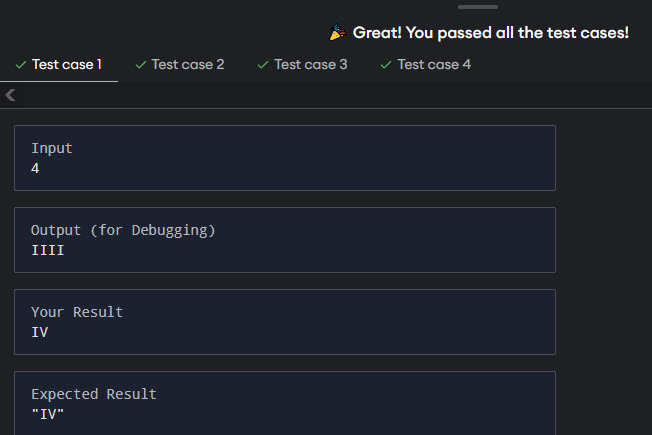Screen dimensions: 652x435
Task: Open the Test case 2 tab
Action: click(188, 65)
